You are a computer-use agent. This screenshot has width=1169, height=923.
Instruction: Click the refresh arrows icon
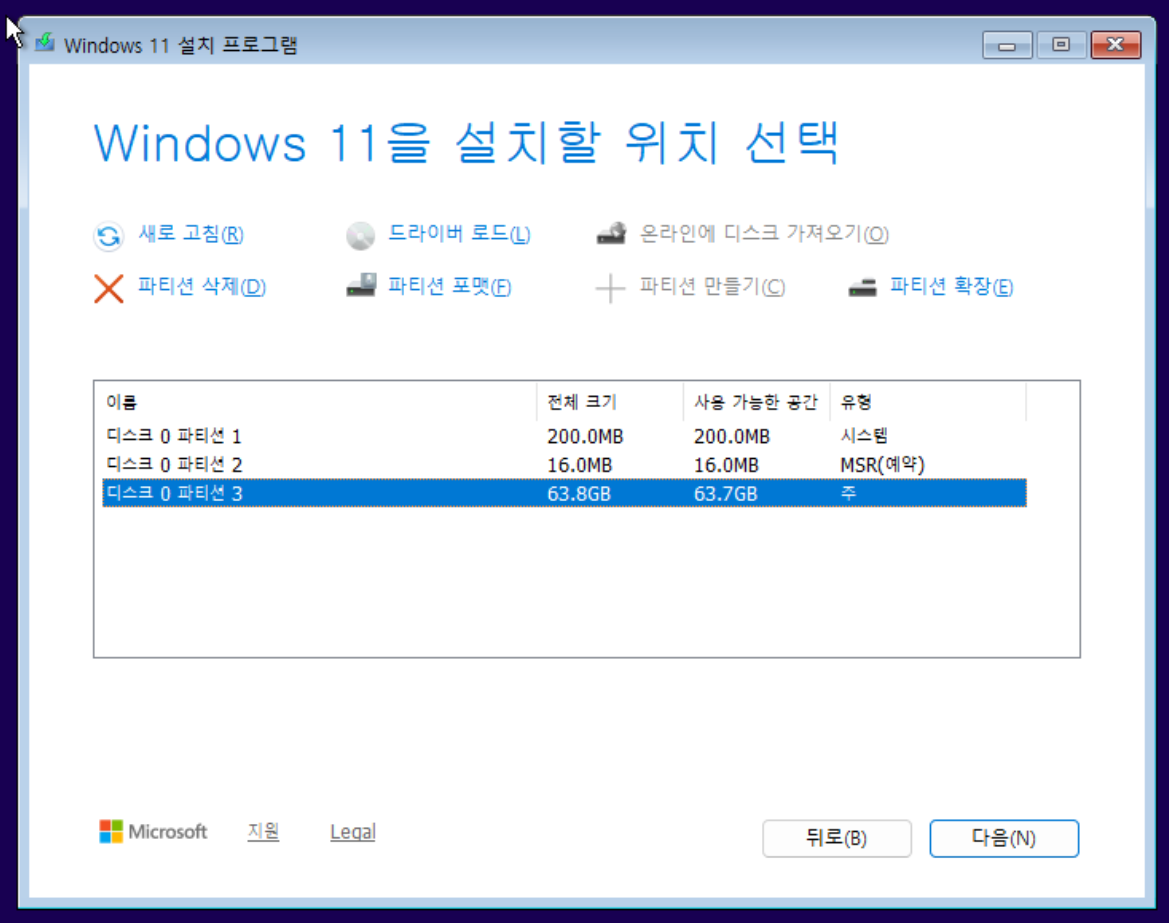click(109, 236)
